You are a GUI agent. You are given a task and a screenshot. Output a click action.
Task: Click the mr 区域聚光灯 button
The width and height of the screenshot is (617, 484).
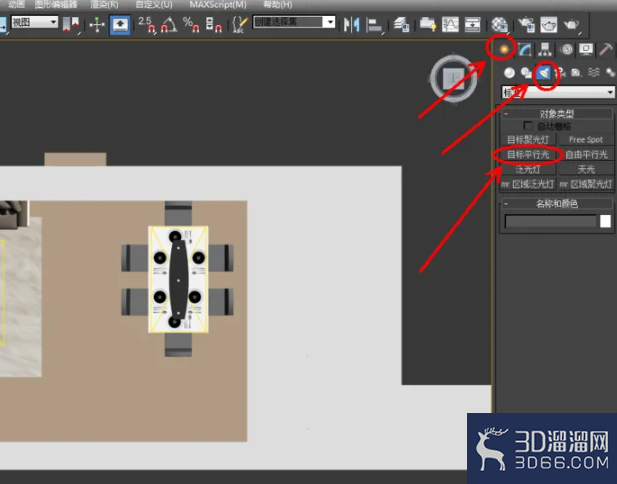point(586,184)
